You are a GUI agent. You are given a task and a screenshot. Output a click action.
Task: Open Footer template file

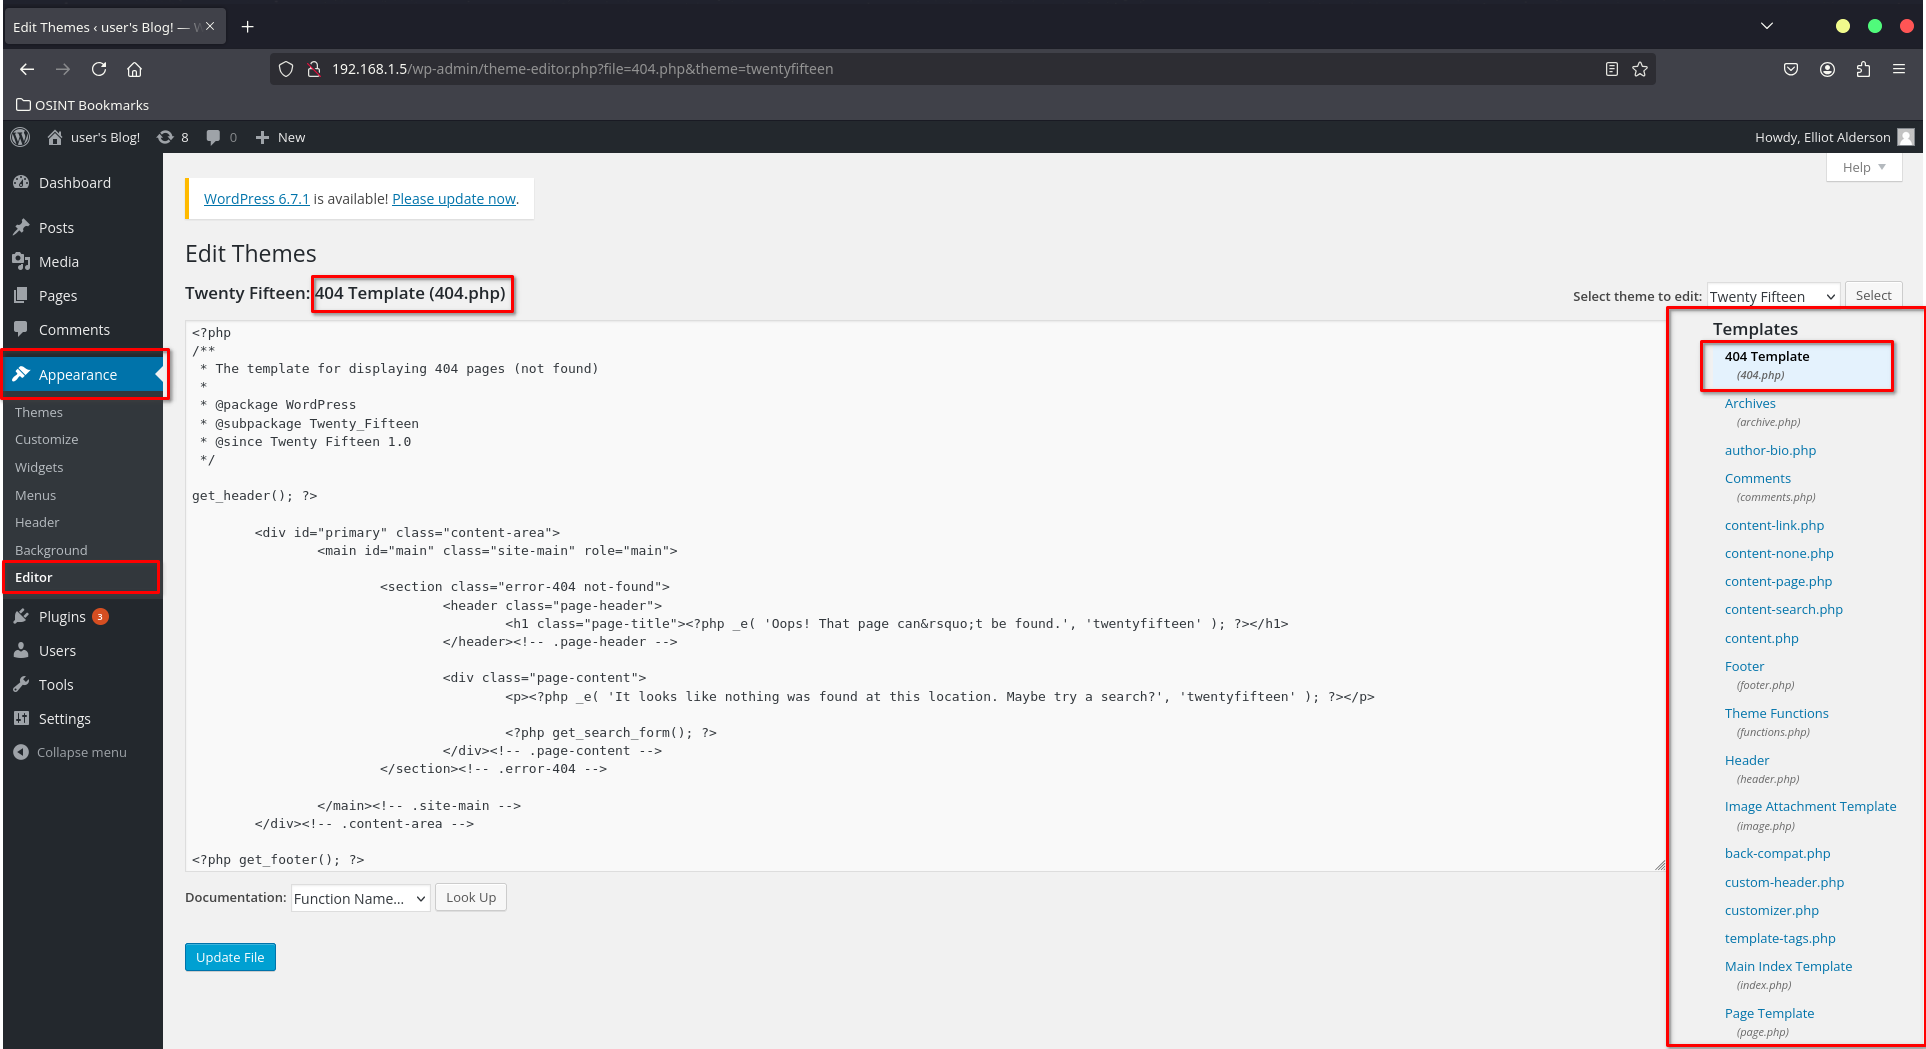click(1744, 667)
